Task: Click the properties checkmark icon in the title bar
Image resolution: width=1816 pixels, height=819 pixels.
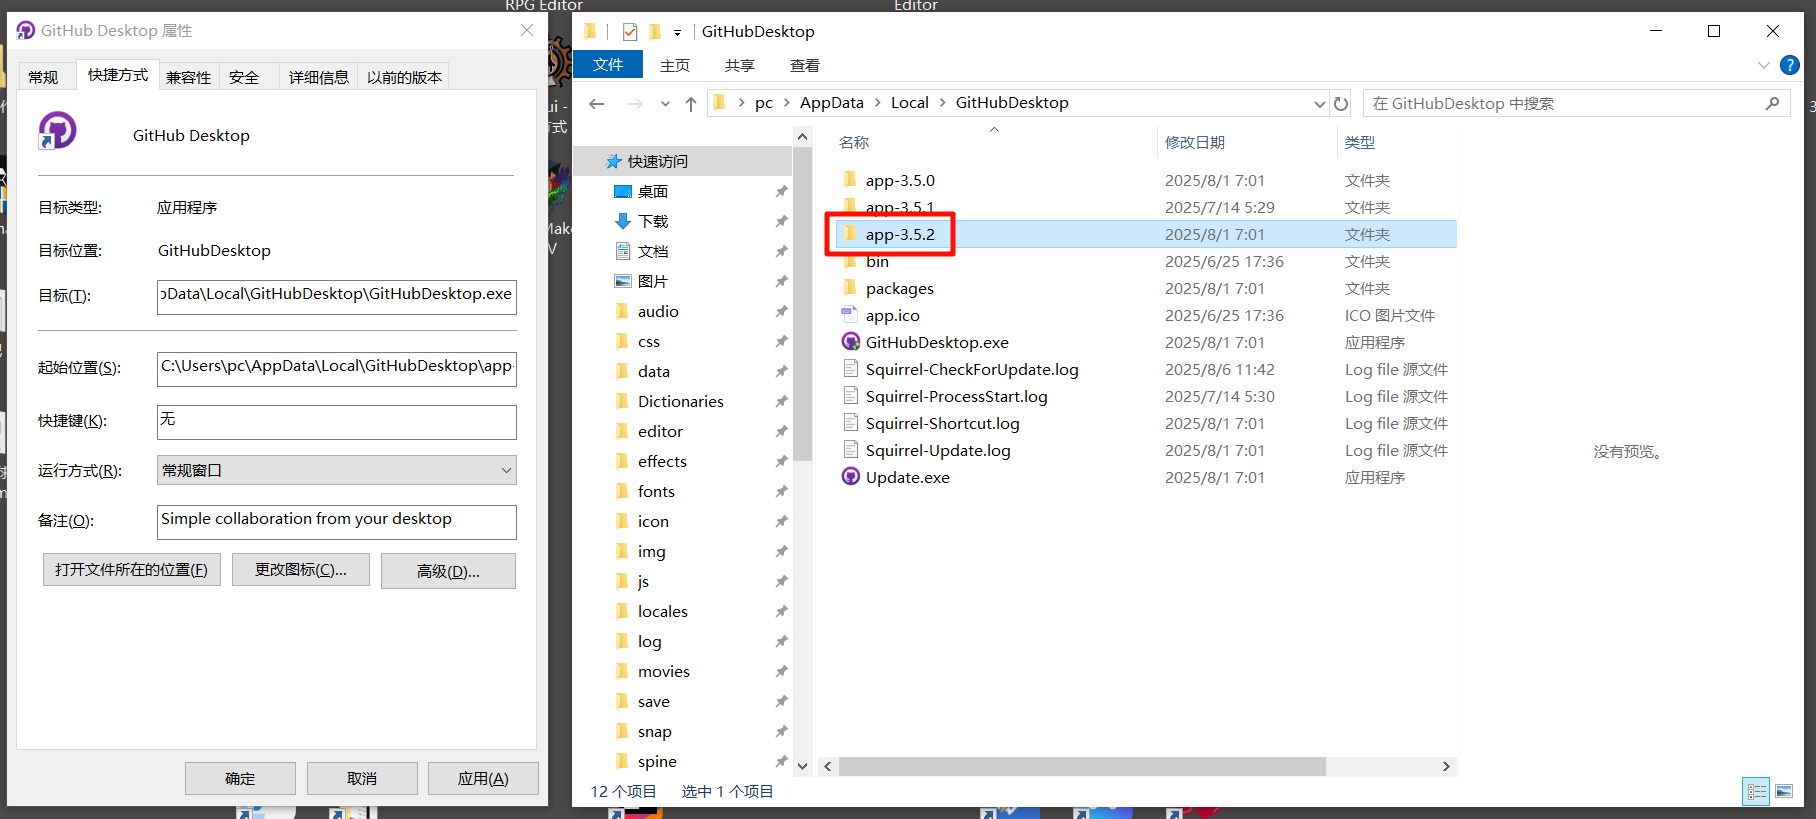Action: (630, 32)
